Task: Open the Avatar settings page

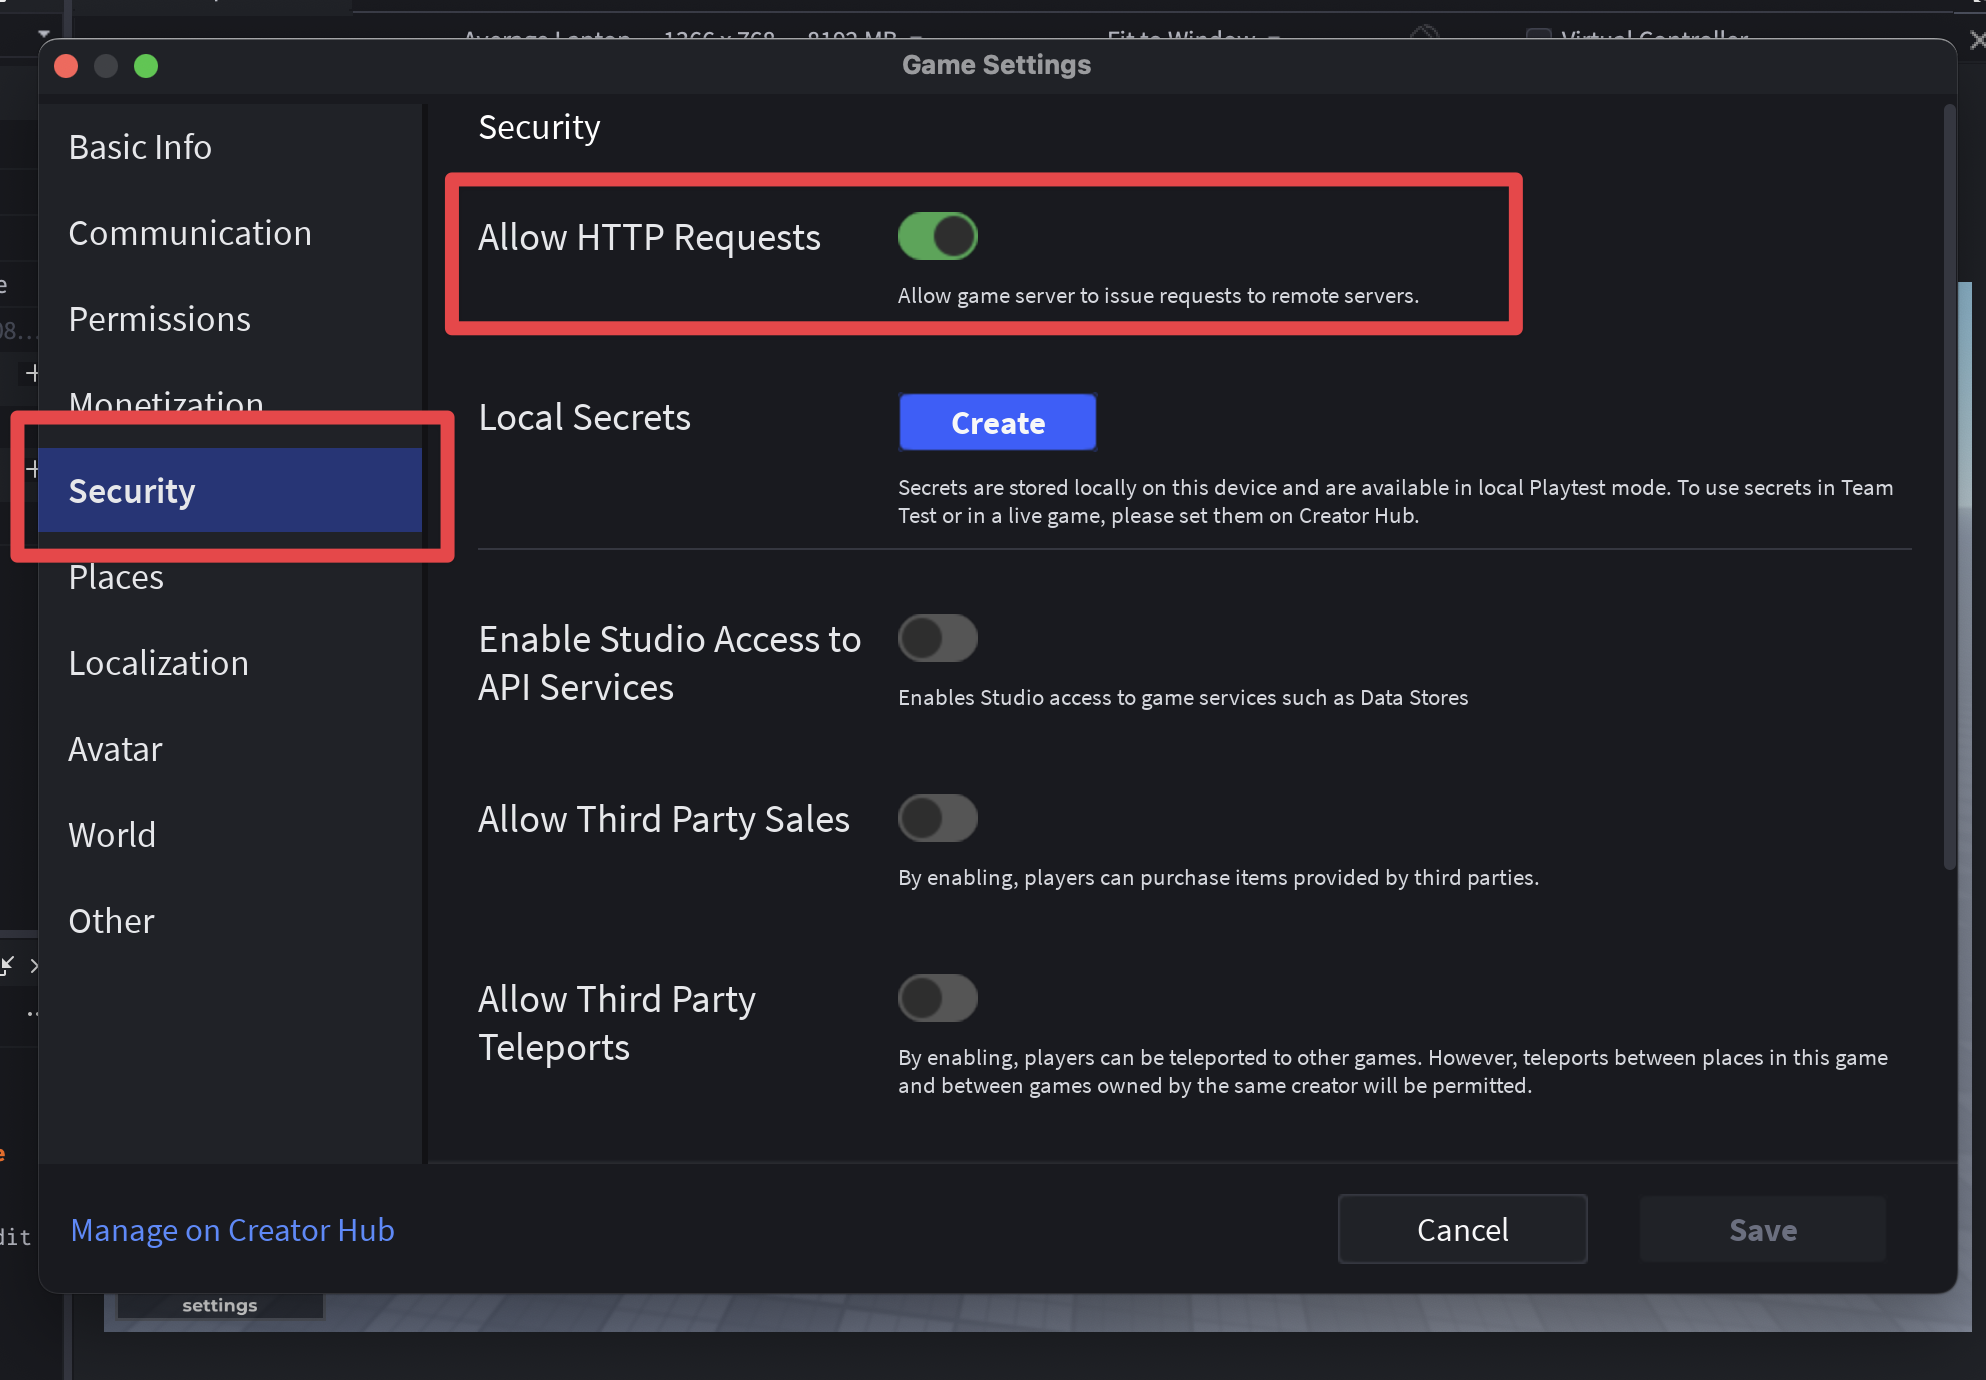Action: pyautogui.click(x=115, y=749)
